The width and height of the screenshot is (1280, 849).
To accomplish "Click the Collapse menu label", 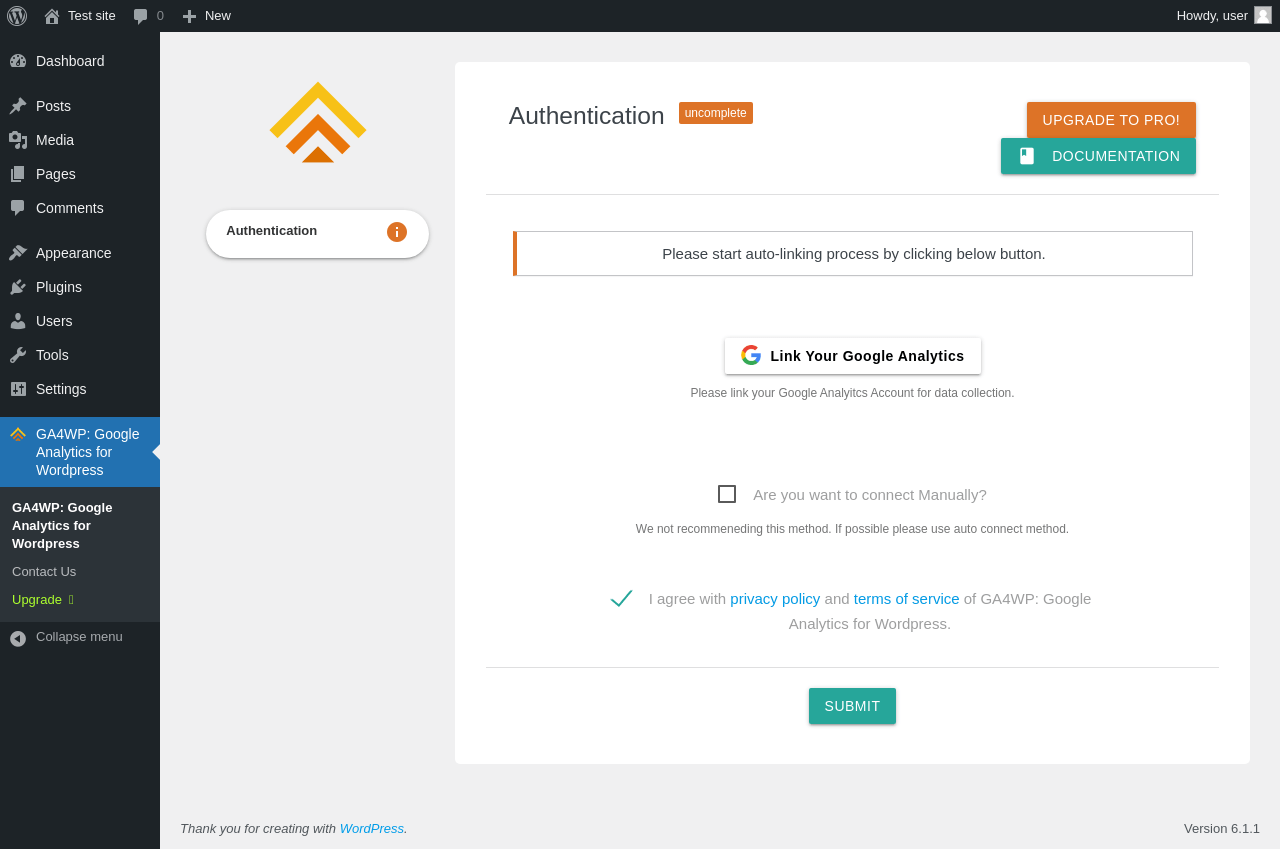I will [x=79, y=637].
